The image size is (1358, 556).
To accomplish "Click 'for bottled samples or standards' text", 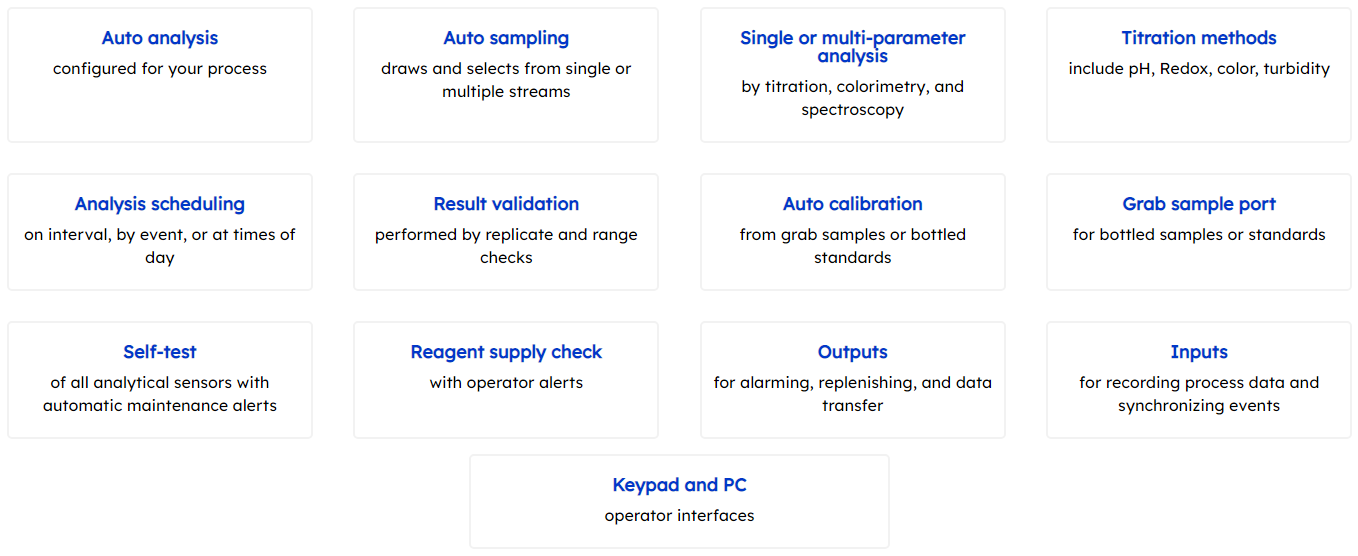I will [1199, 235].
